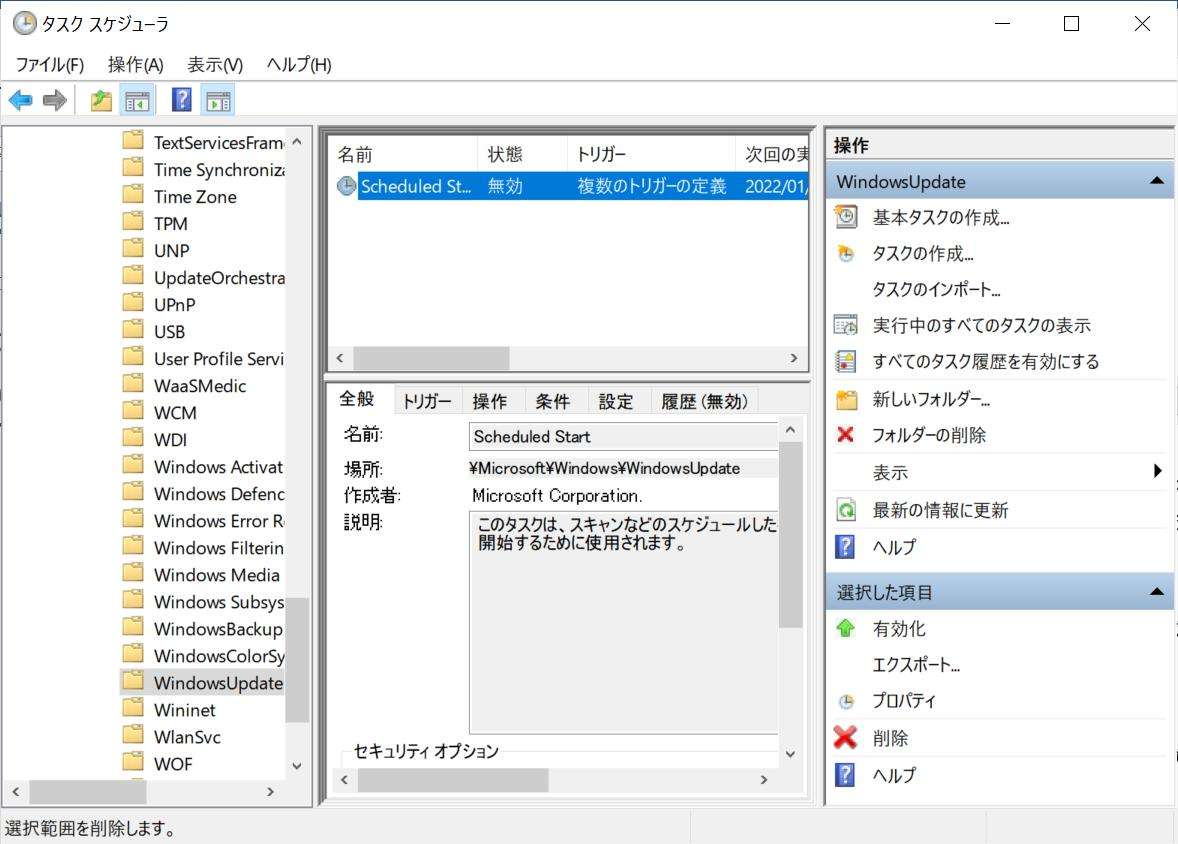Click the タスクの作成 icon
1178x844 pixels.
846,253
